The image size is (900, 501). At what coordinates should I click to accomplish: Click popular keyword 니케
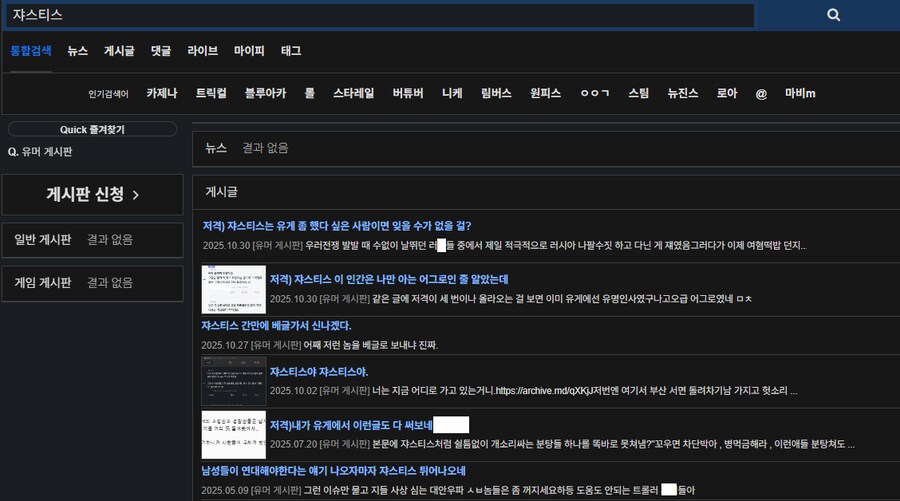pos(452,93)
